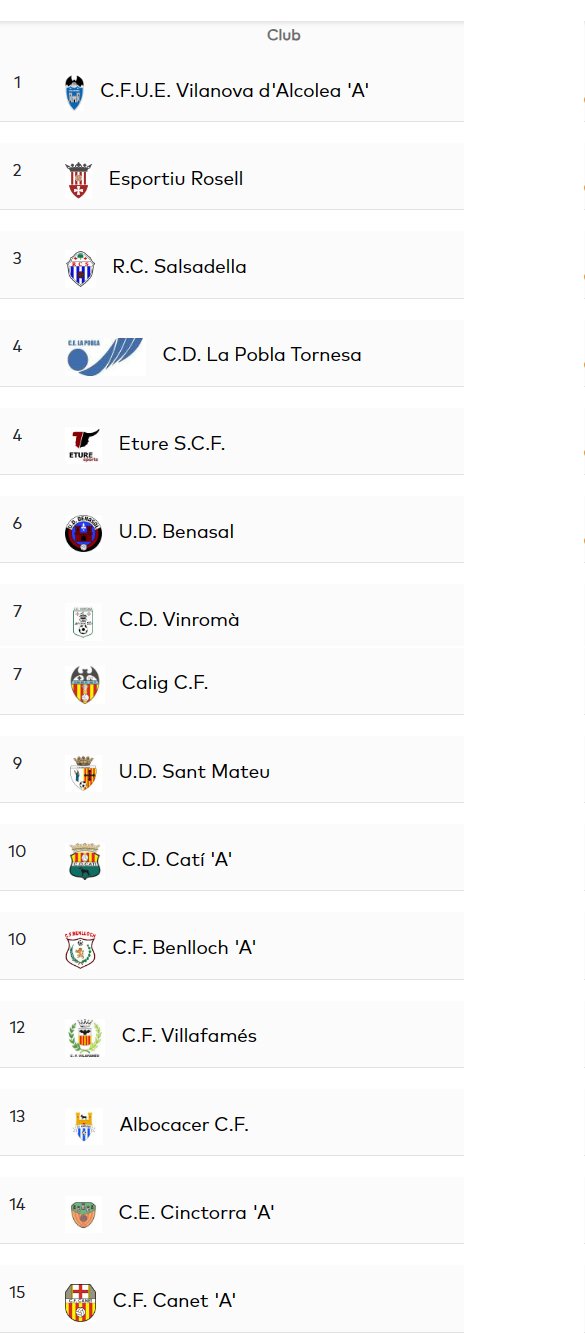Click the C.F. Canet striped crest
Screen dimensions: 585x1341
pyautogui.click(x=80, y=1302)
